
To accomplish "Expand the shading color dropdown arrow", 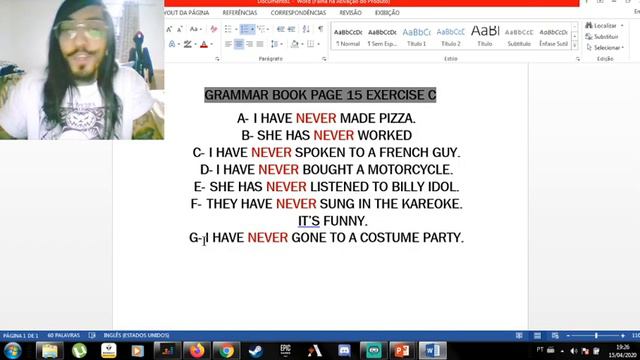I will pos(302,44).
